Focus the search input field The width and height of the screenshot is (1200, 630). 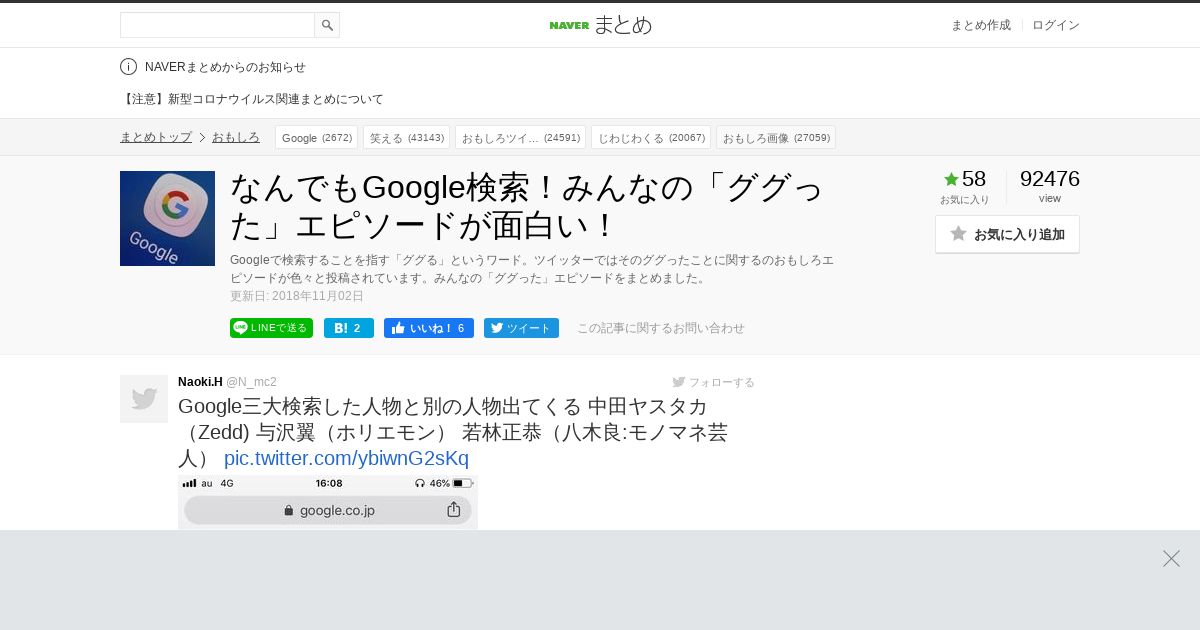[x=217, y=25]
